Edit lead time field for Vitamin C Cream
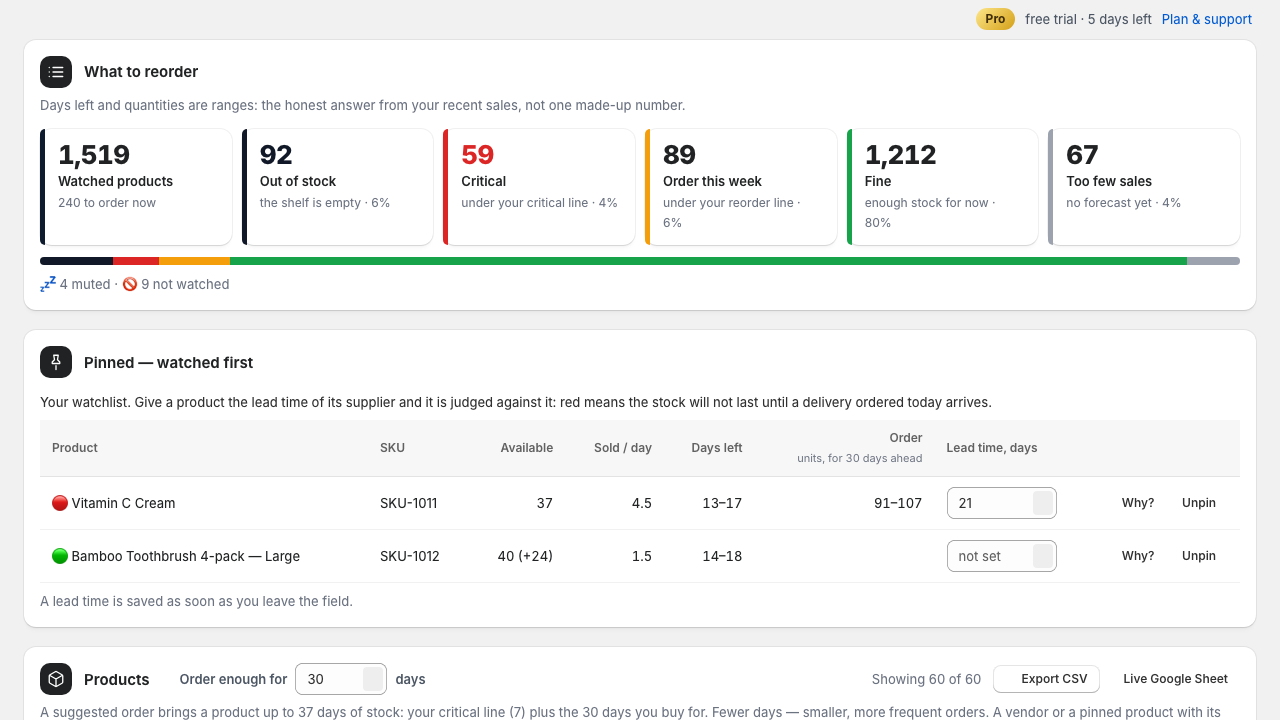 click(x=1002, y=503)
